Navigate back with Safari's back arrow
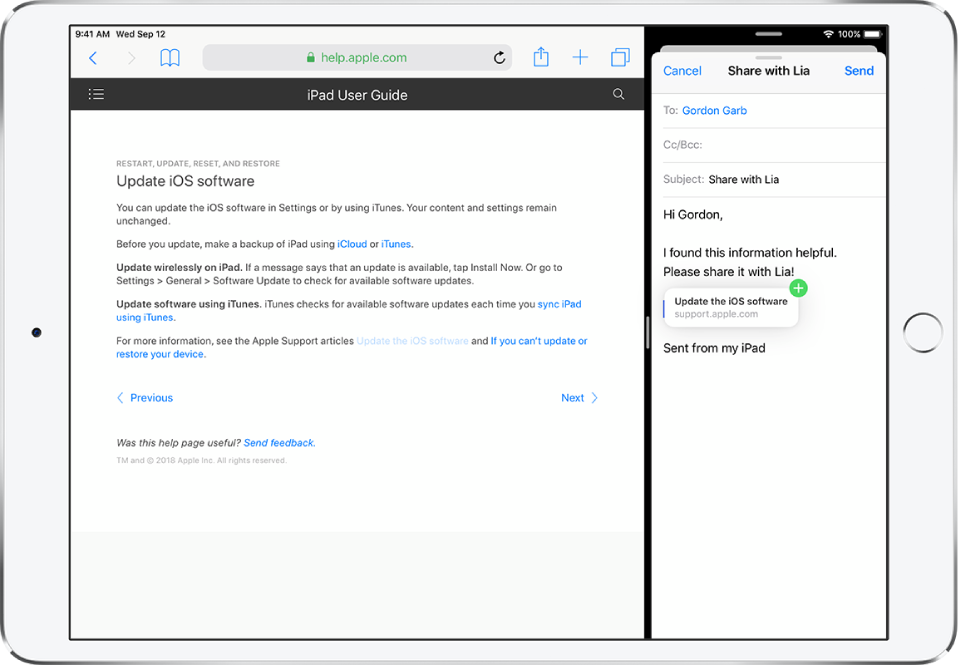Screen dimensions: 960x665 92,57
